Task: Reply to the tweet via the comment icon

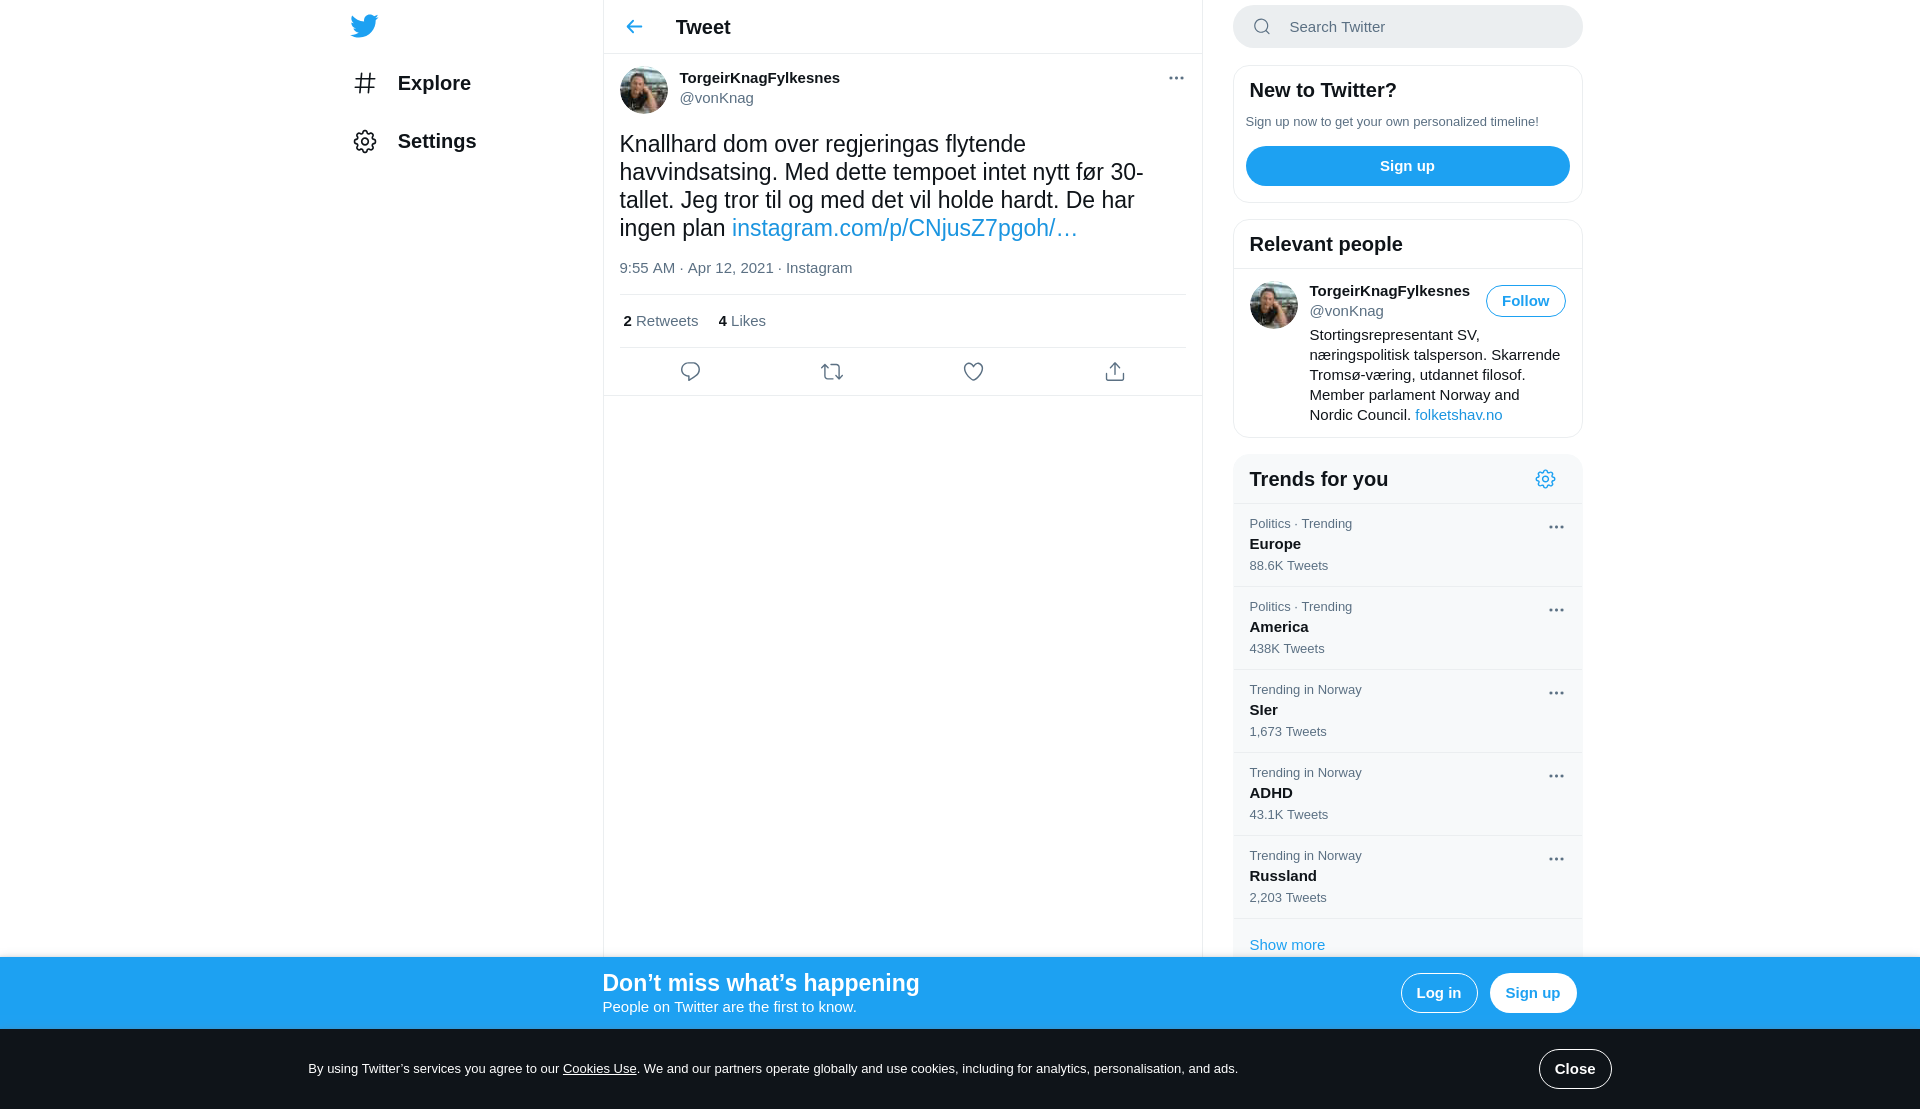Action: [690, 372]
